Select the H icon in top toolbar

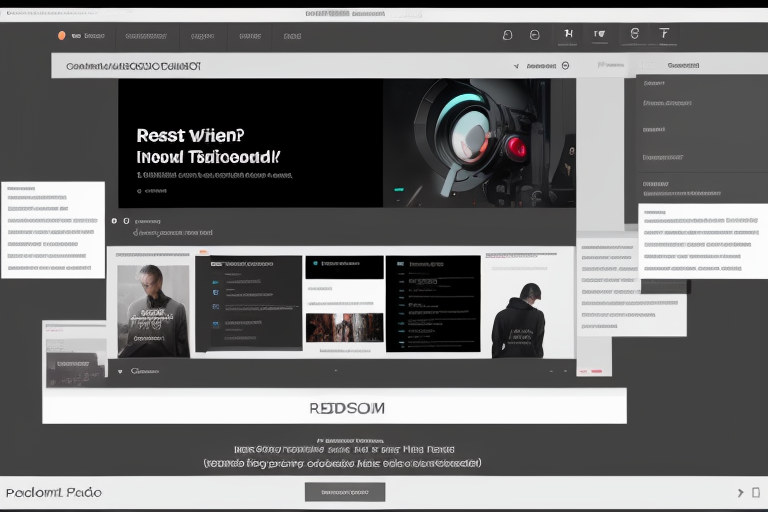569,34
